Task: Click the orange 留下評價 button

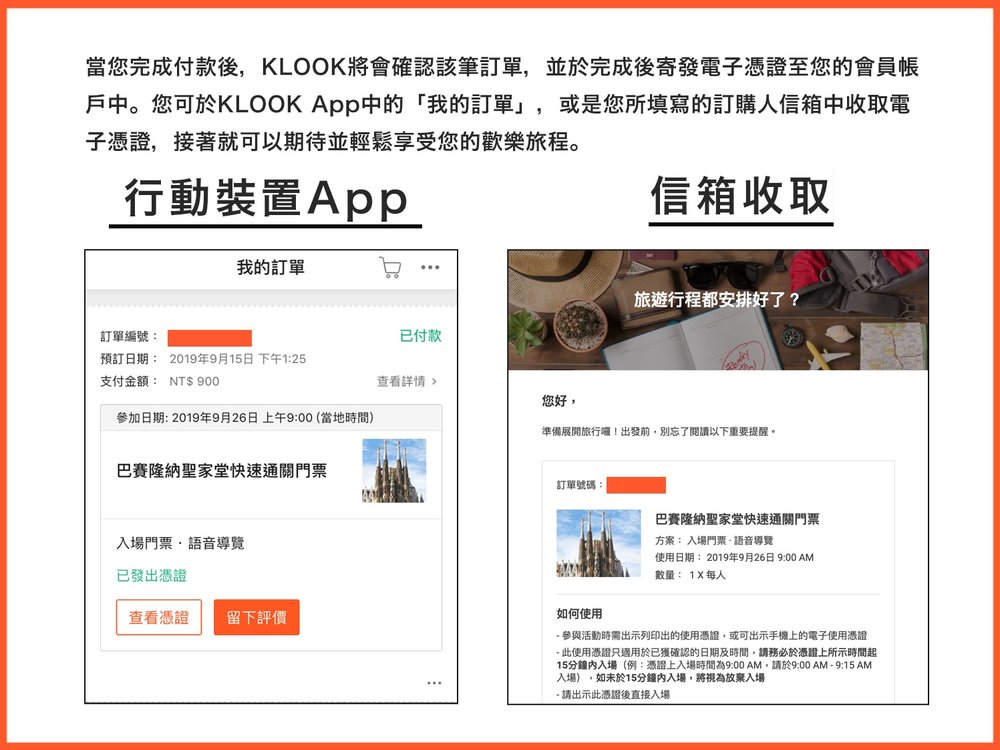Action: tap(257, 618)
